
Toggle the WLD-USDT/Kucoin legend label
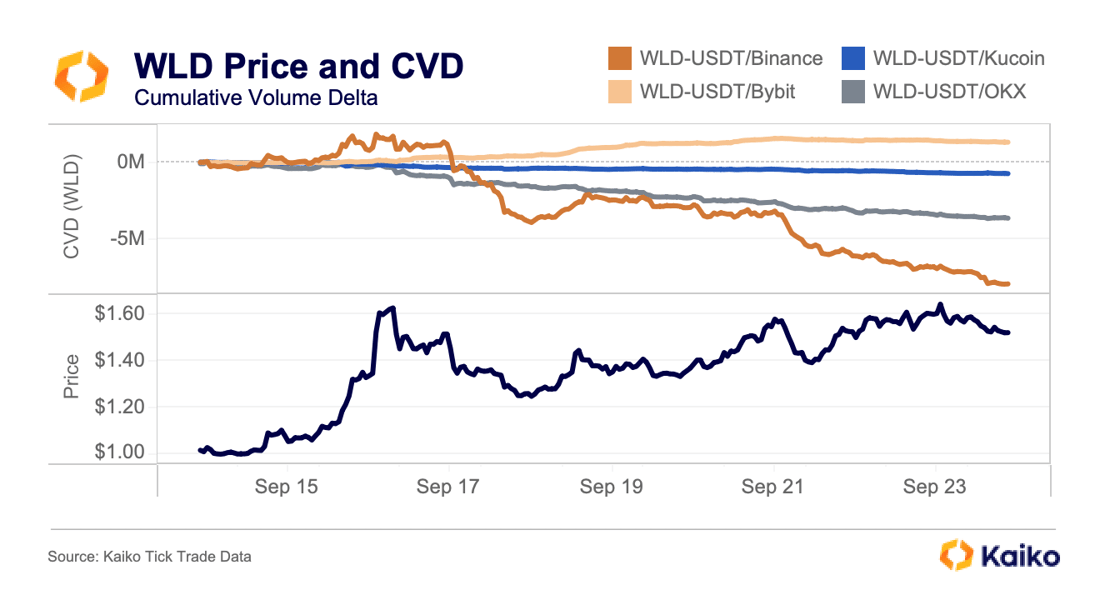coord(959,58)
